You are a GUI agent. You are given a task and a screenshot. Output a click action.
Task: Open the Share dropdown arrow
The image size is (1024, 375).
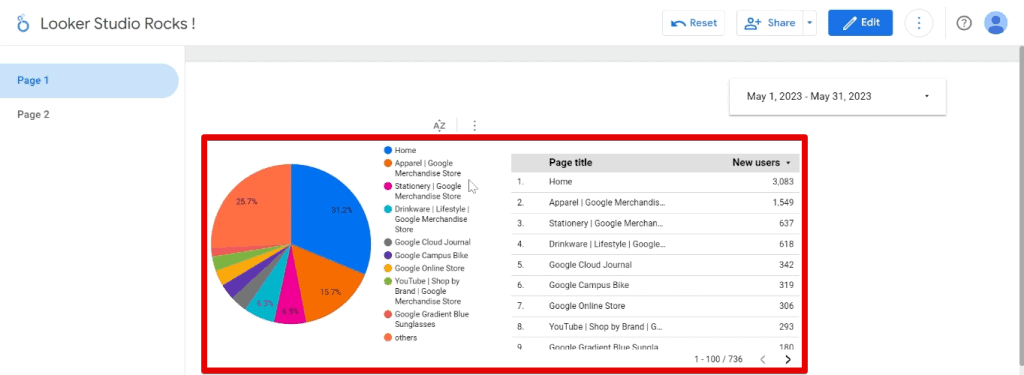tap(810, 23)
